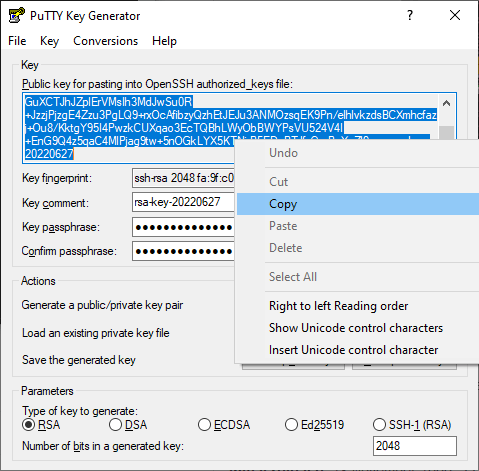Click the 'Type of key to generate' label
This screenshot has width=479, height=471.
80,411
